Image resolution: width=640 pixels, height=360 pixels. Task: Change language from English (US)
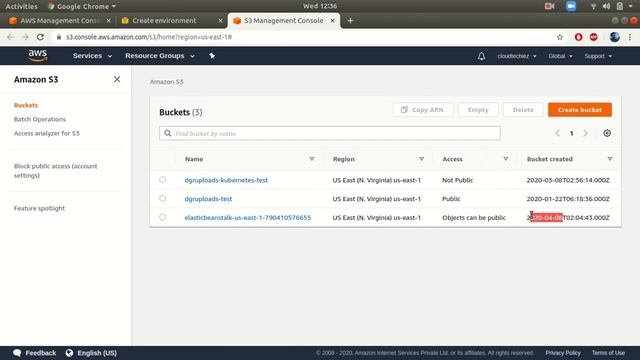click(x=91, y=353)
